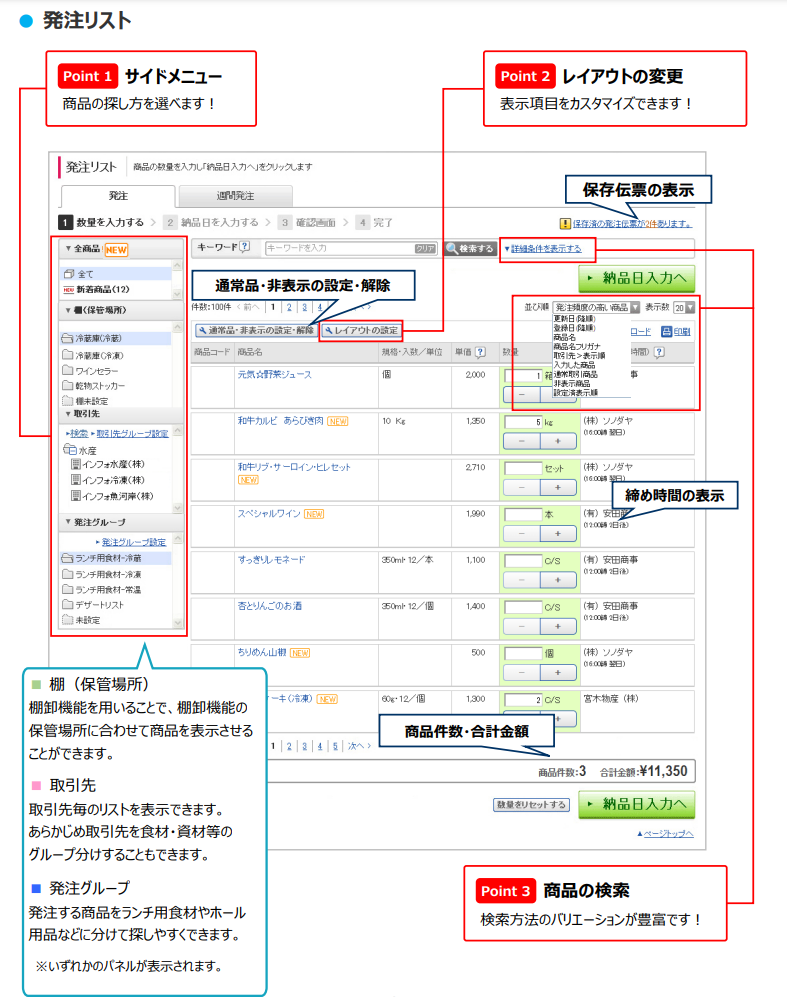Click the キーワード search input field
787x997 pixels.
(339, 248)
